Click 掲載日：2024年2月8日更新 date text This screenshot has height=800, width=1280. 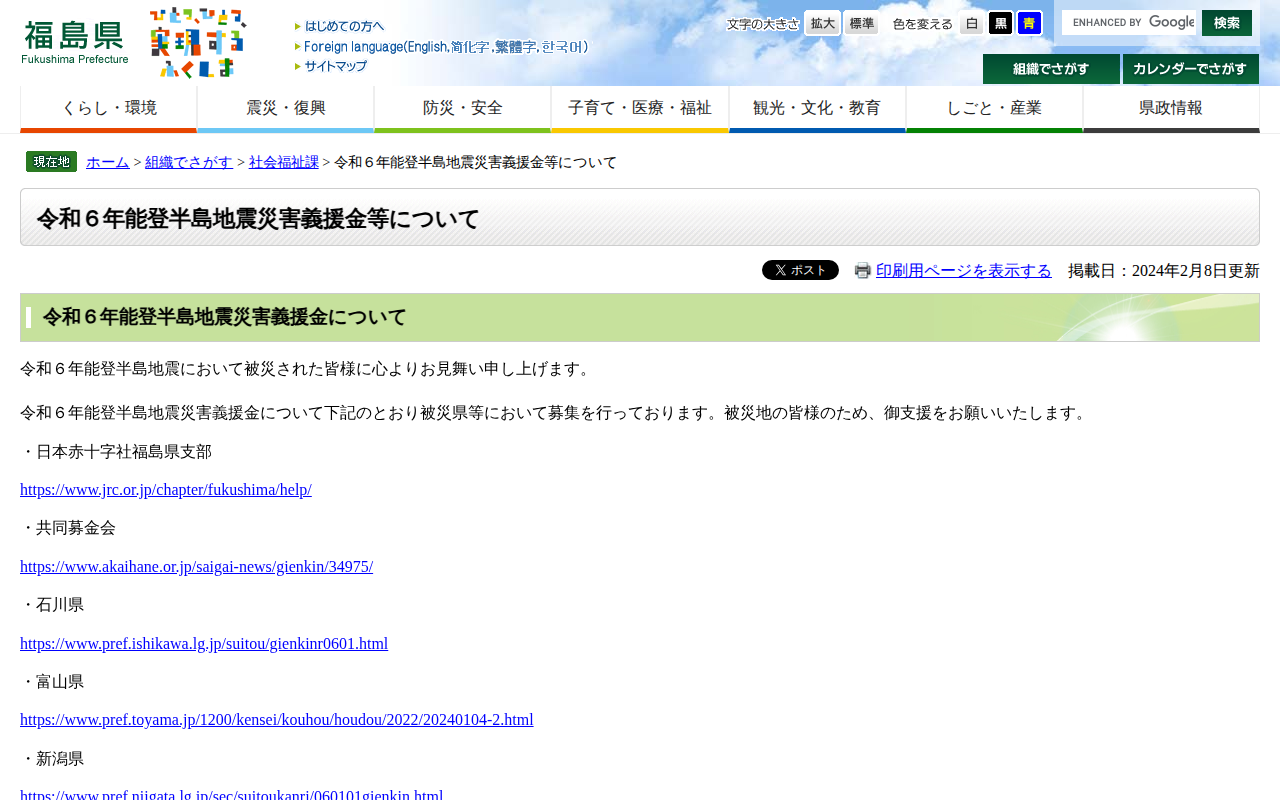click(1164, 271)
